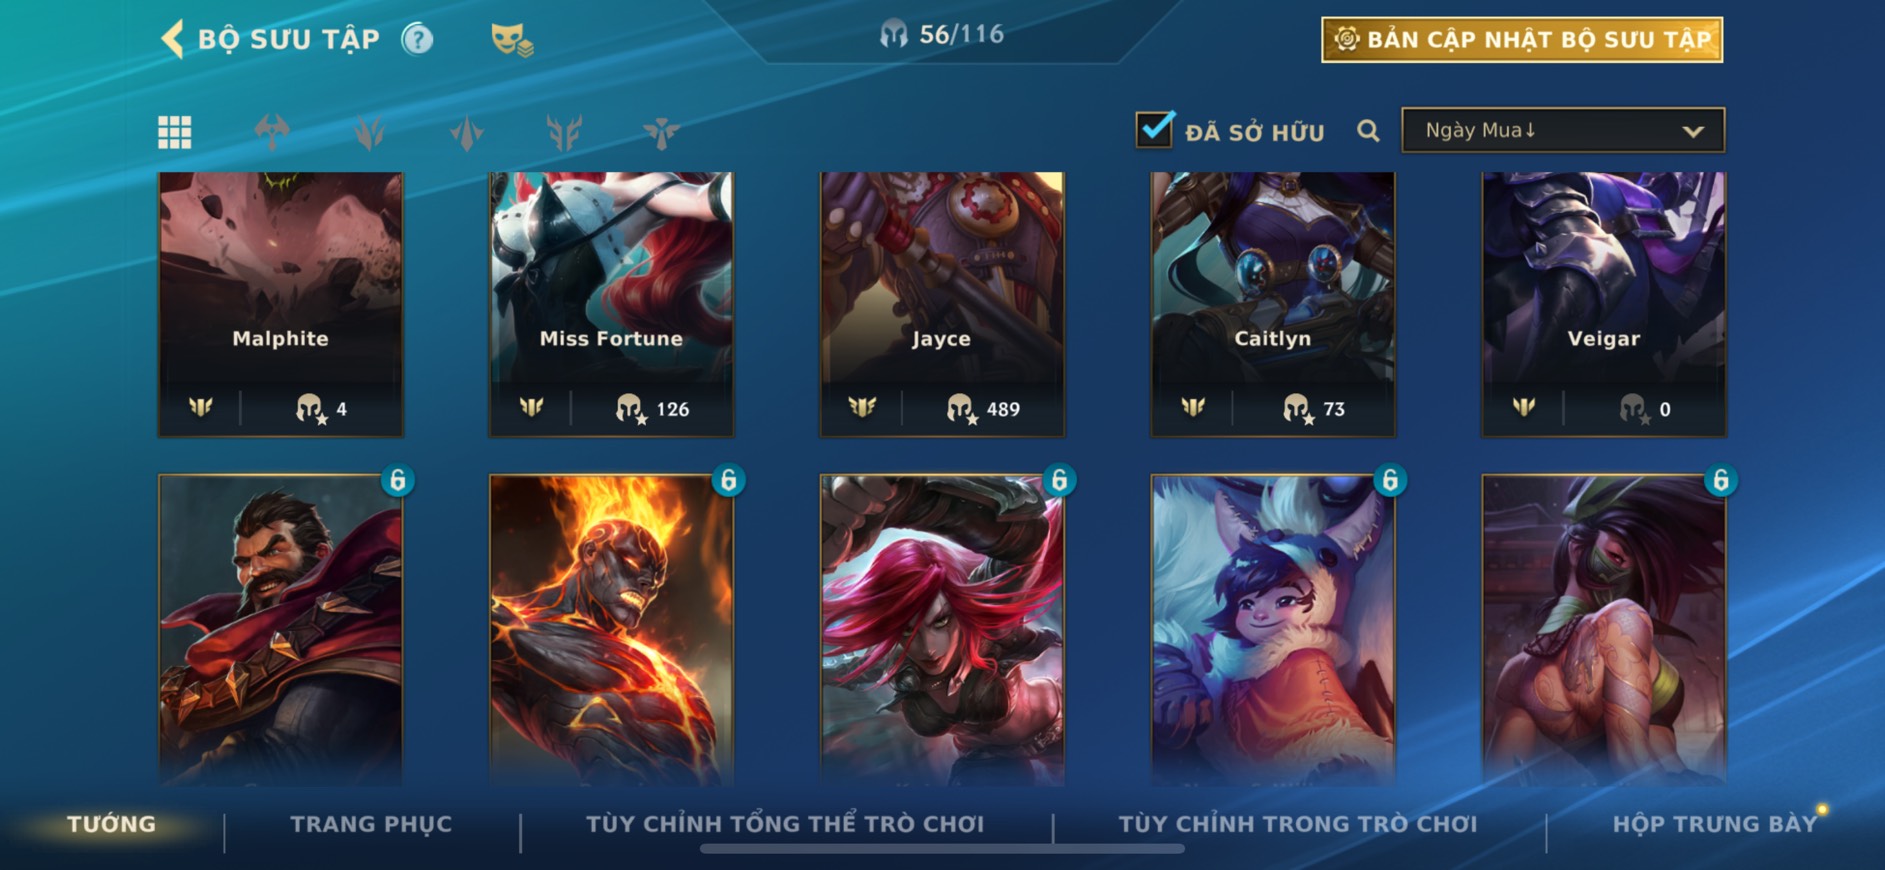
Task: Click the horizontal scrollbar under the tabs
Action: [942, 849]
